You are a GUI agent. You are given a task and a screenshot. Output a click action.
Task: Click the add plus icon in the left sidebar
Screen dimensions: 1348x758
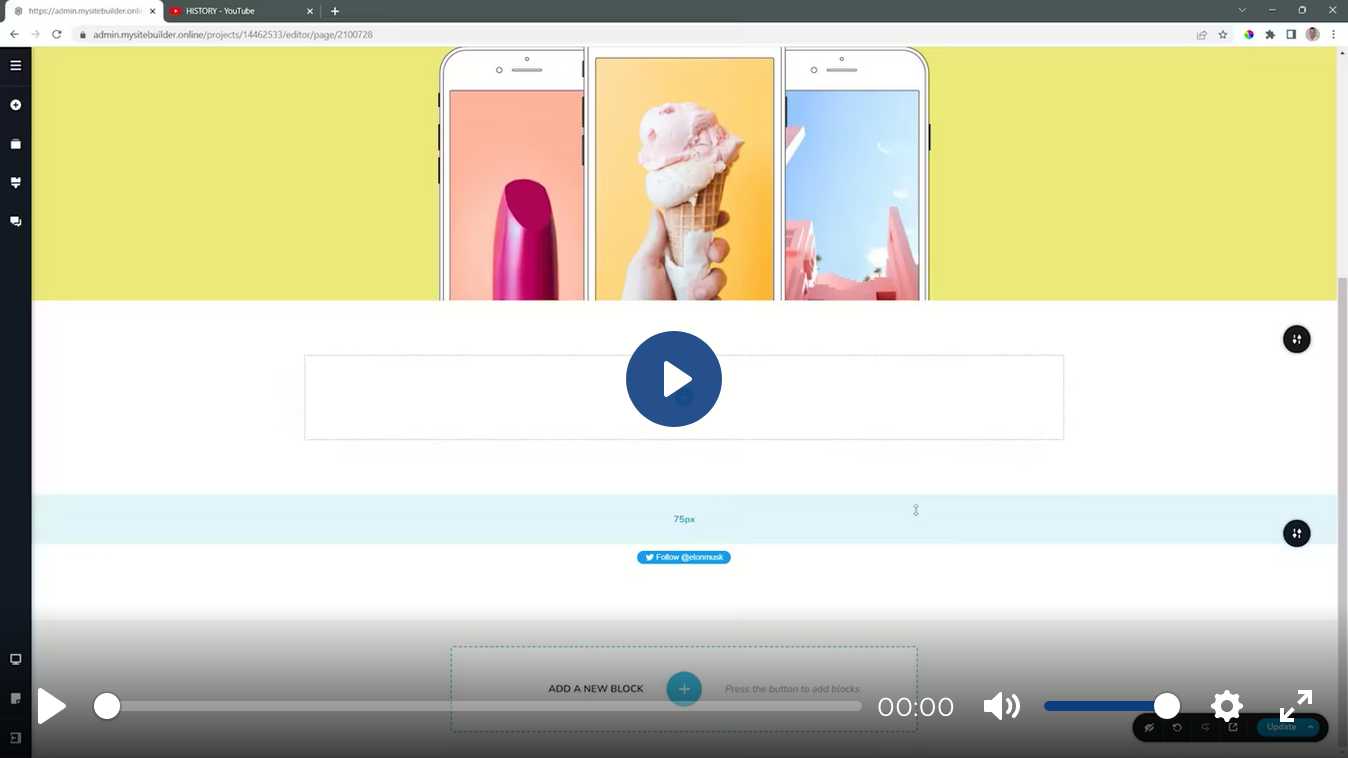(x=16, y=105)
